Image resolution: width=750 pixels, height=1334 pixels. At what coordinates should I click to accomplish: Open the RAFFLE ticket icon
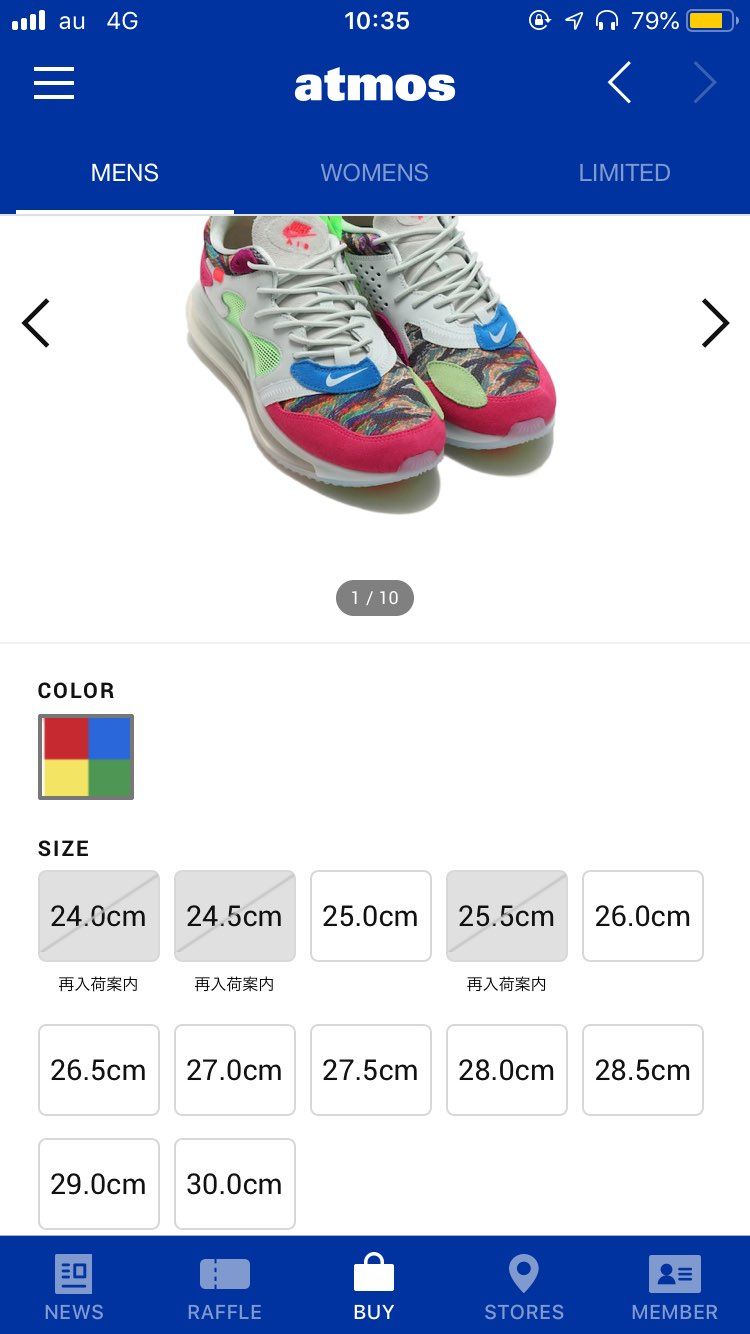click(x=224, y=1275)
